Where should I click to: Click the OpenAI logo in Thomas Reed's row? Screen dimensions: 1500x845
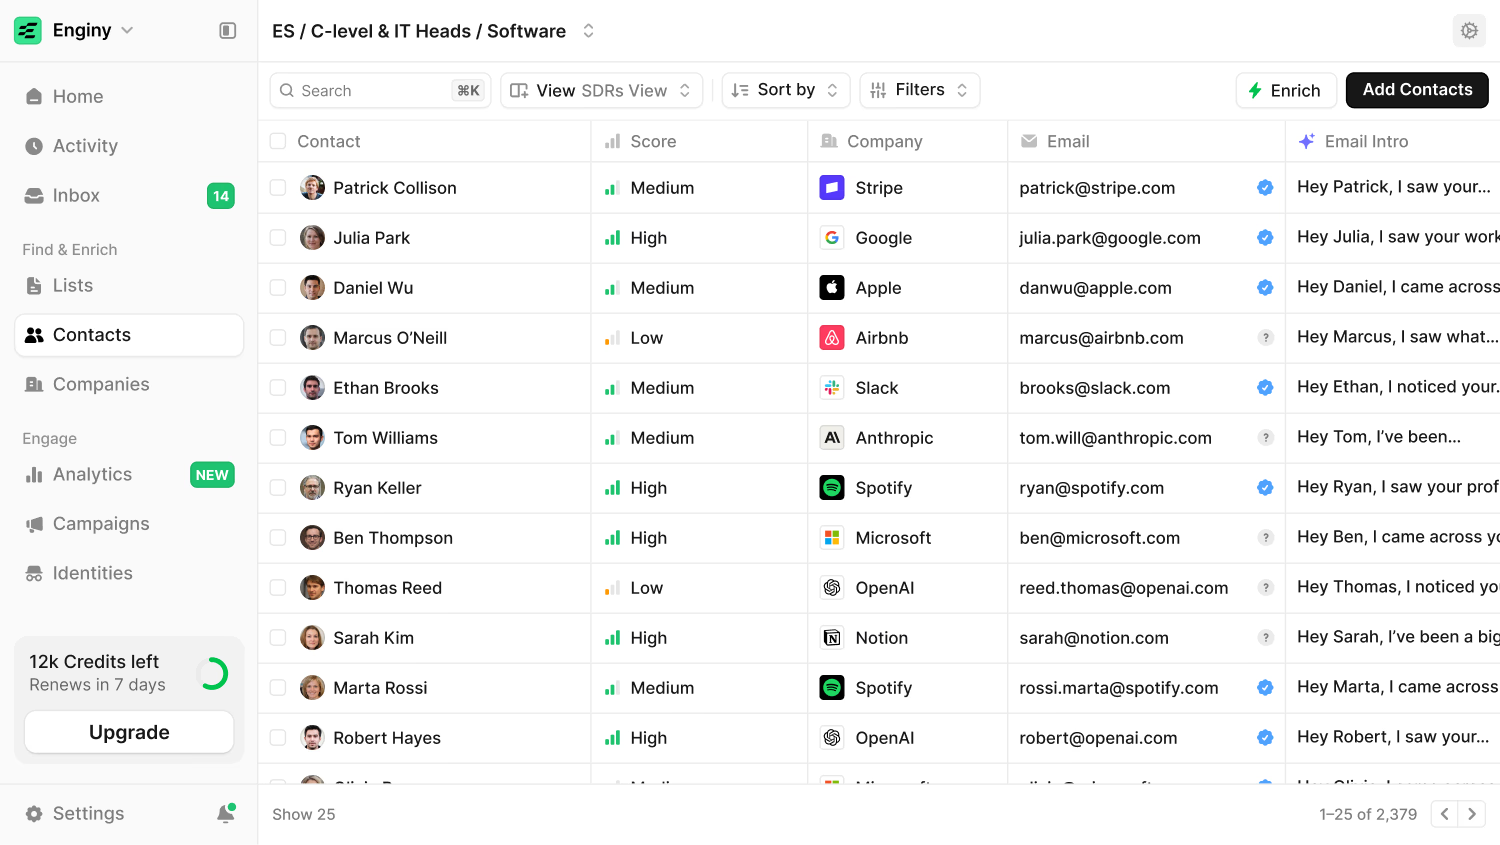832,588
